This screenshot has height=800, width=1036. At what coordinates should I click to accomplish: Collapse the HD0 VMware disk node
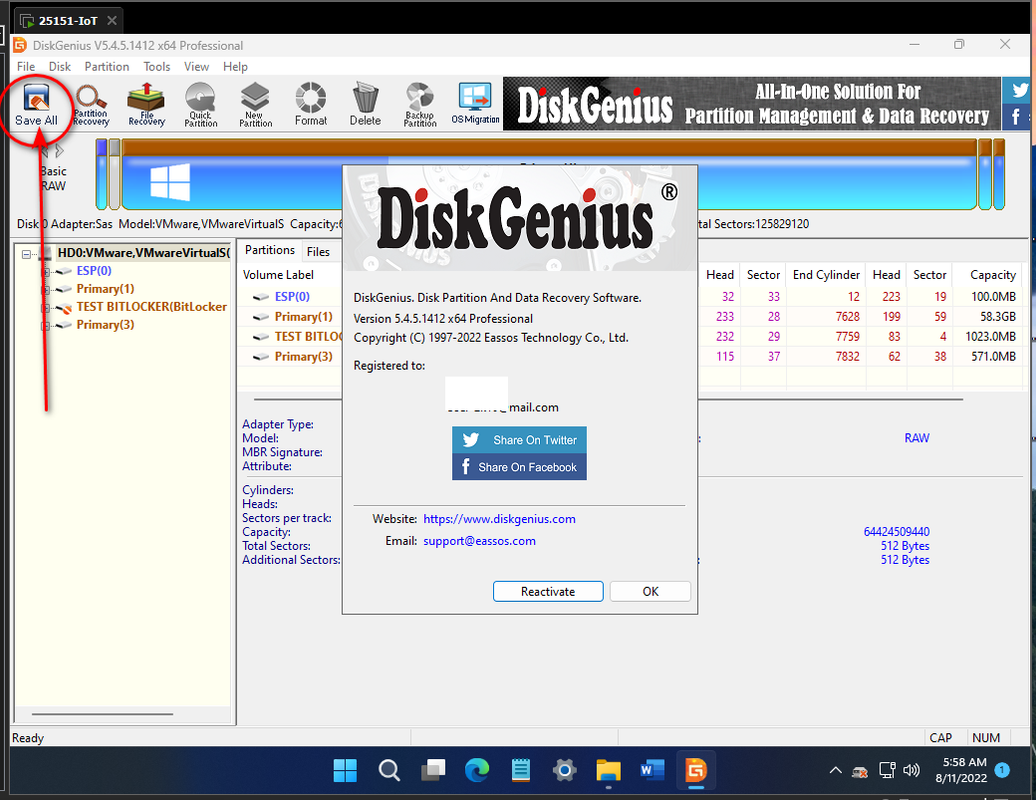[x=26, y=254]
